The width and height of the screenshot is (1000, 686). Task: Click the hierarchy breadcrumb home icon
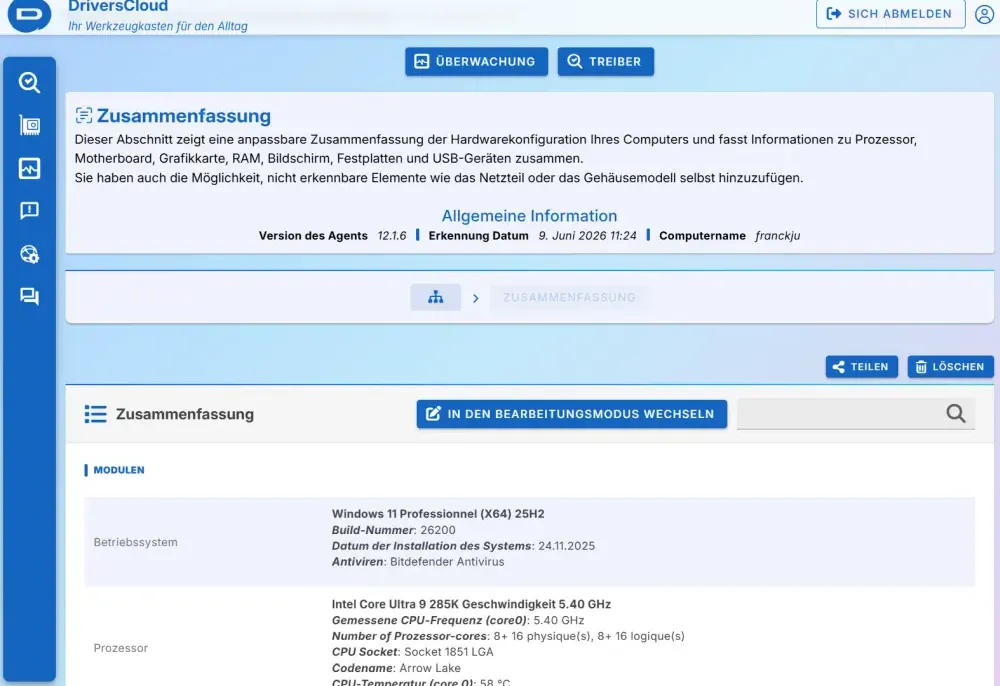coord(436,297)
